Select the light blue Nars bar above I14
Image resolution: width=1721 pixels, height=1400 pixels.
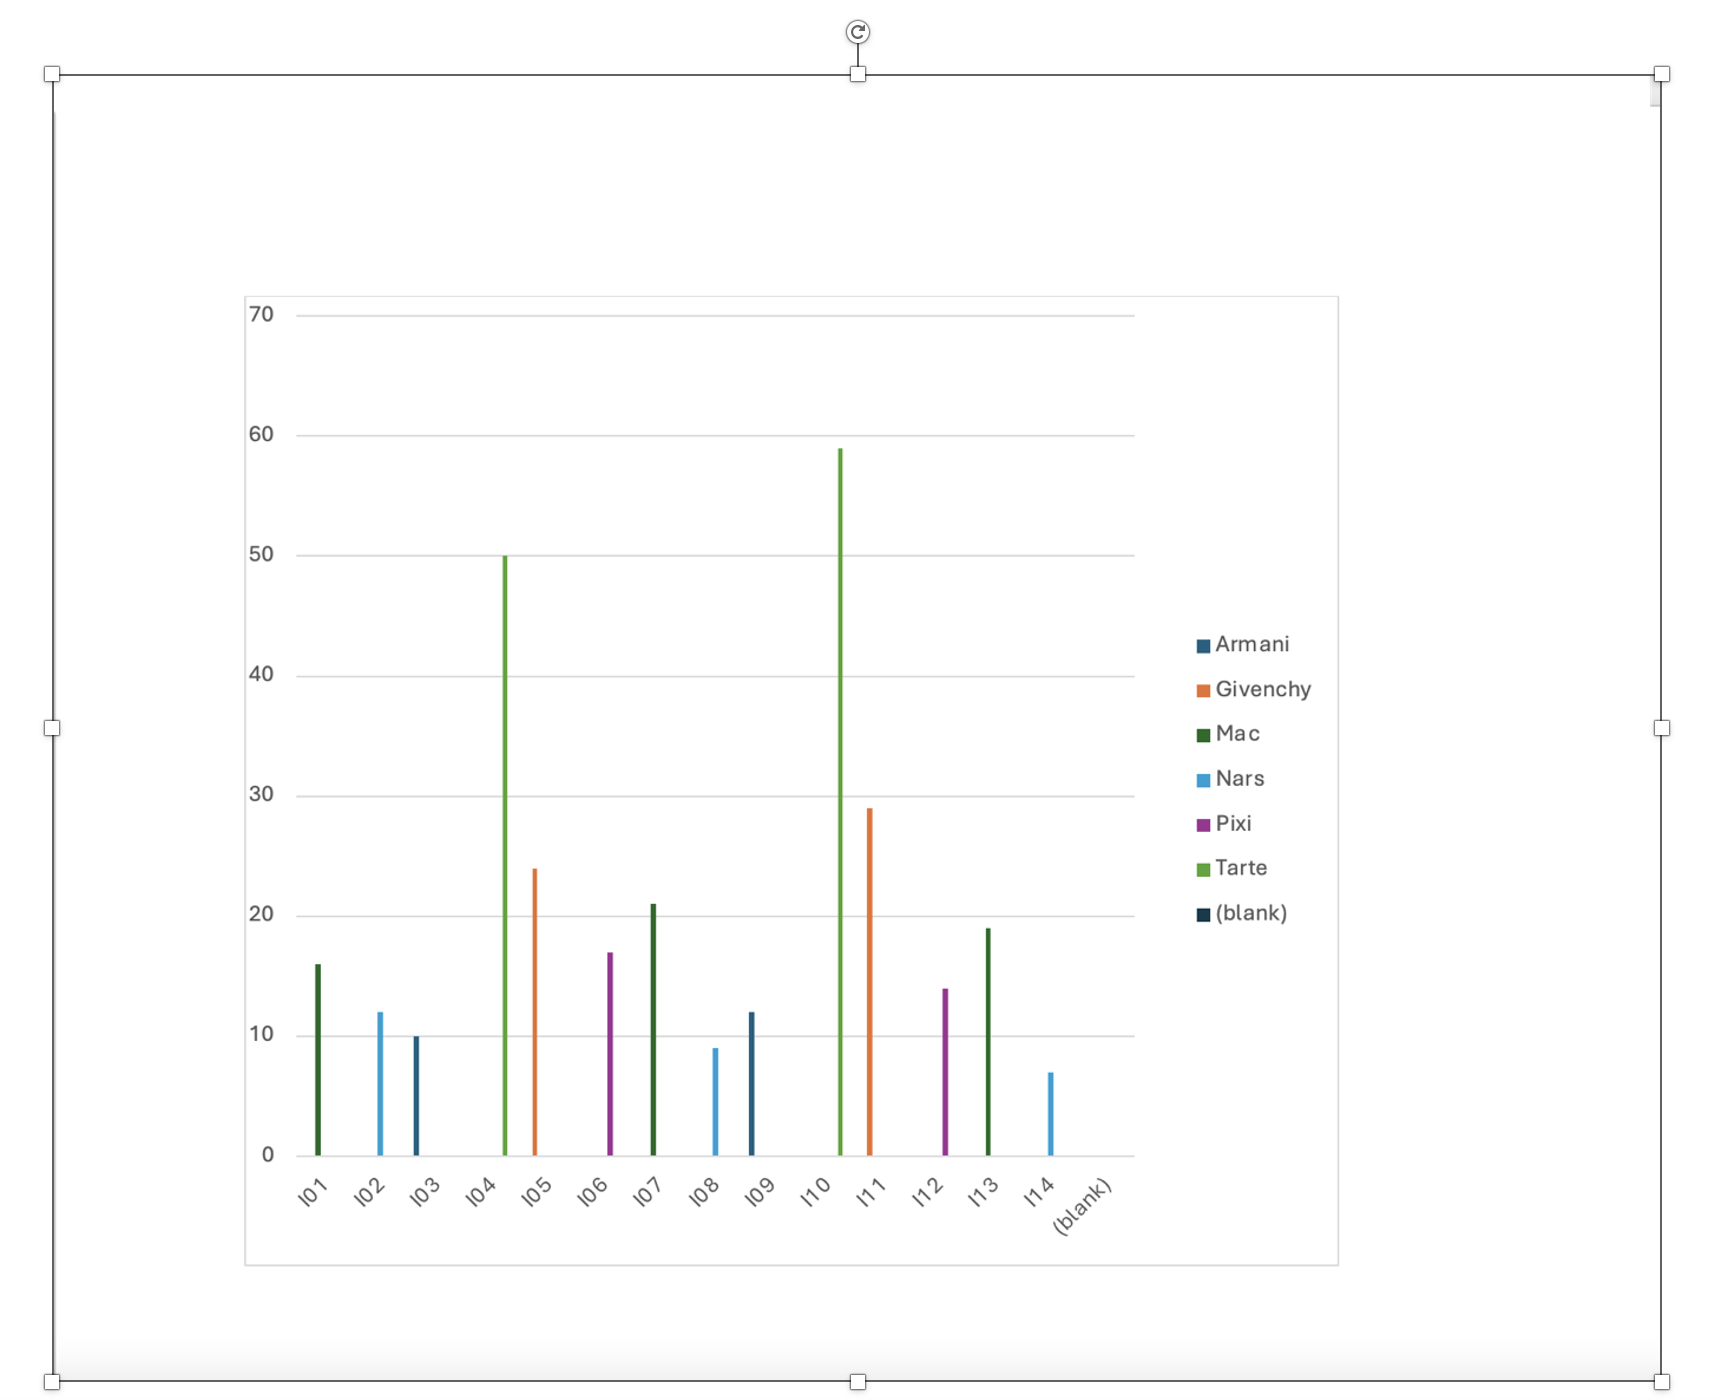tap(1051, 1114)
